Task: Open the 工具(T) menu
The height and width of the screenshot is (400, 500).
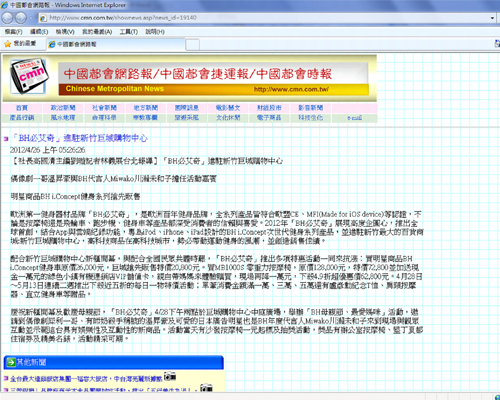Action: click(129, 32)
